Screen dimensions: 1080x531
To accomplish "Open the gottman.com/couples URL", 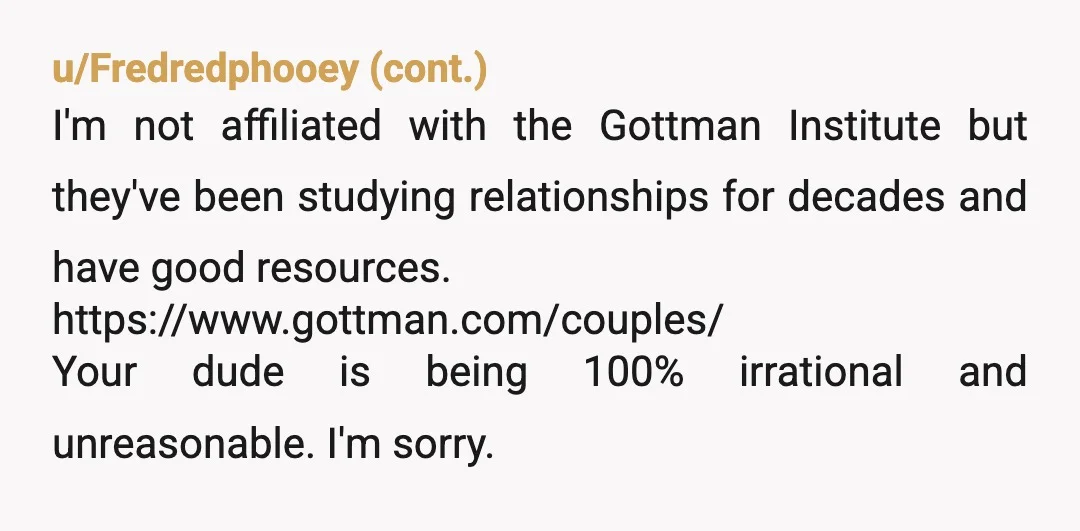I will coord(388,320).
